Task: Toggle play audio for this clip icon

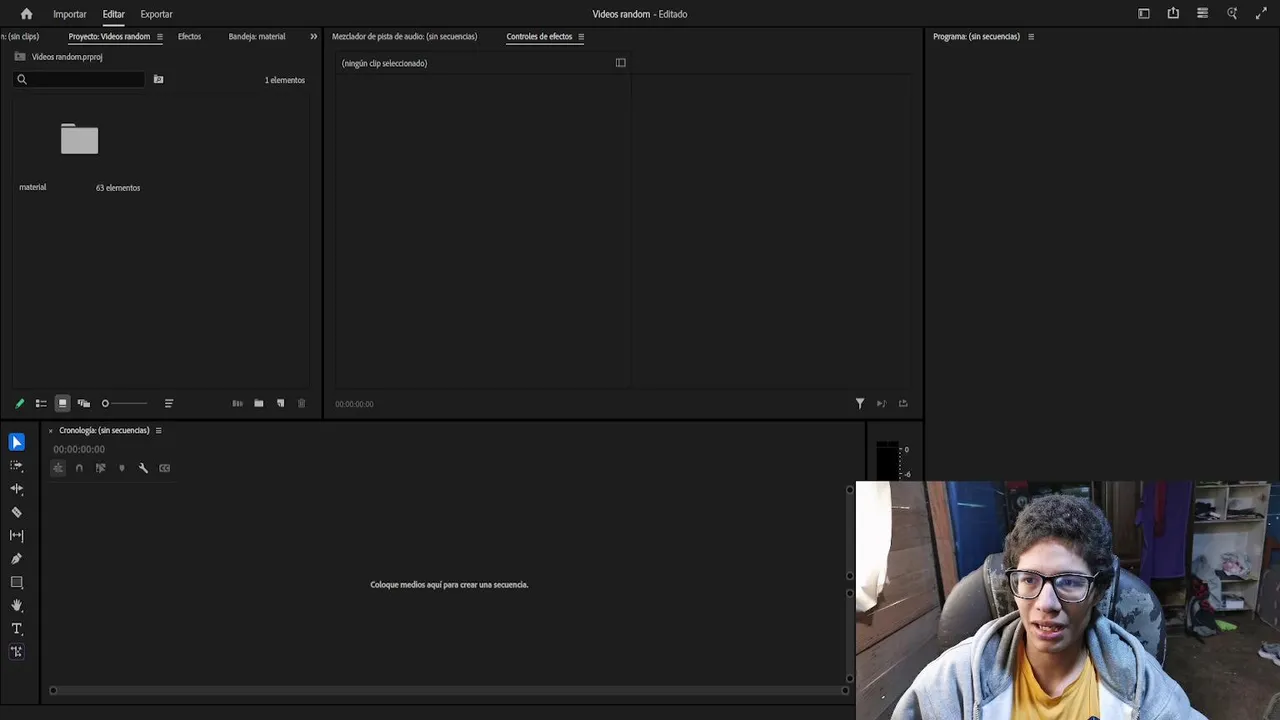Action: [881, 404]
